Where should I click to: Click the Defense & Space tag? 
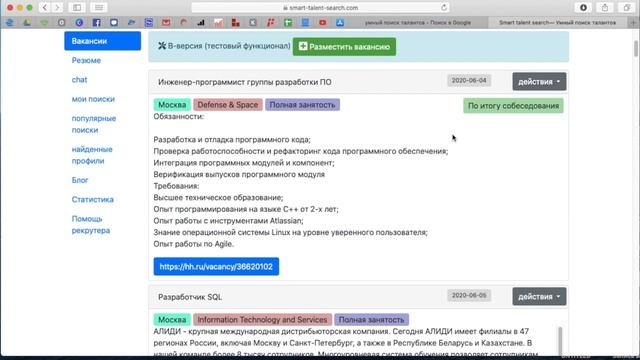pos(228,104)
